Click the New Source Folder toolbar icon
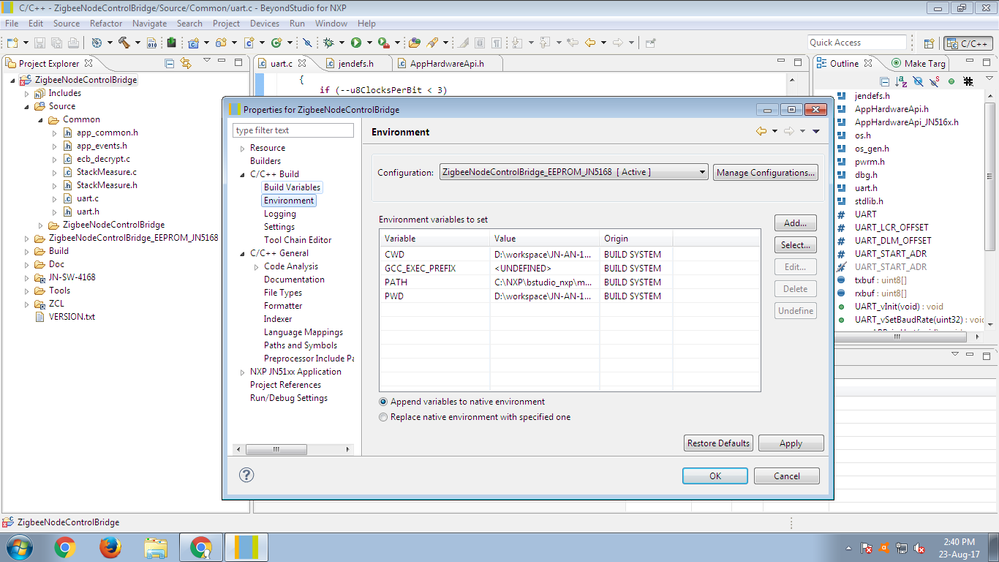Screen dimensions: 999x562 click(221, 43)
